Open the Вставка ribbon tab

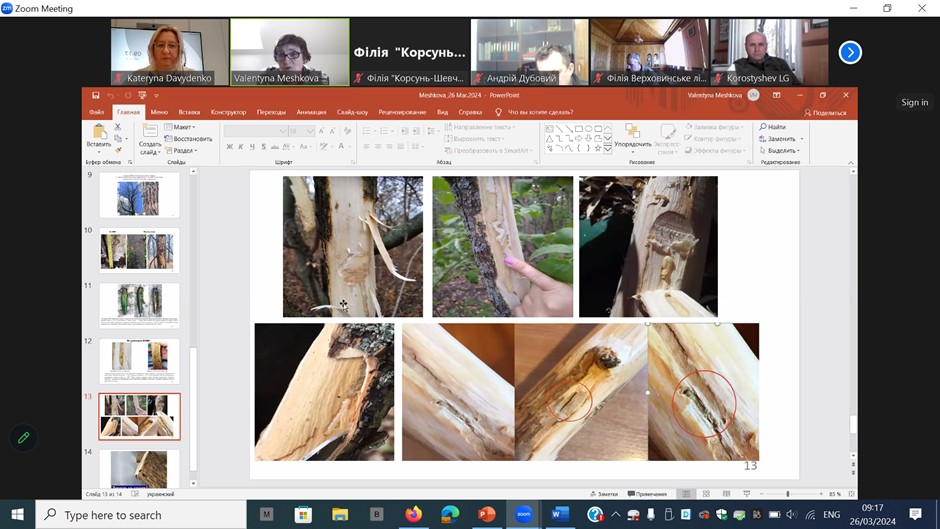pos(189,112)
